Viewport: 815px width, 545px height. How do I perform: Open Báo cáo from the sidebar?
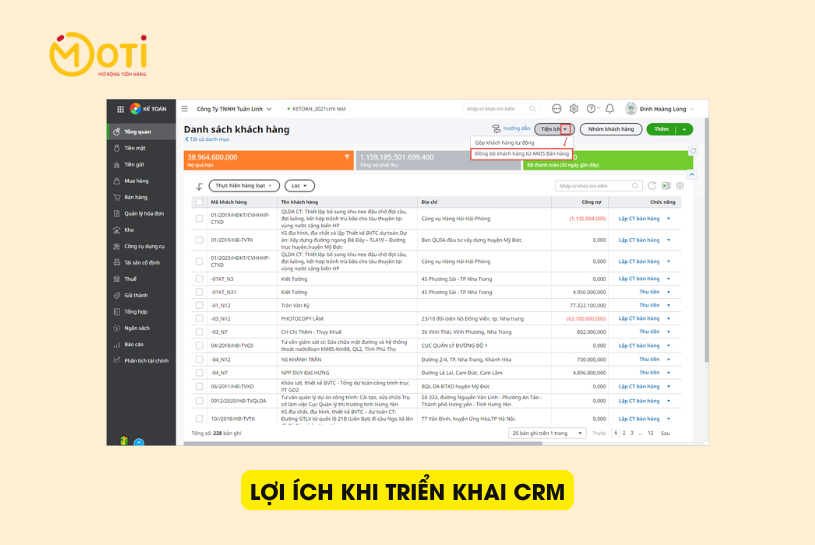[117, 343]
